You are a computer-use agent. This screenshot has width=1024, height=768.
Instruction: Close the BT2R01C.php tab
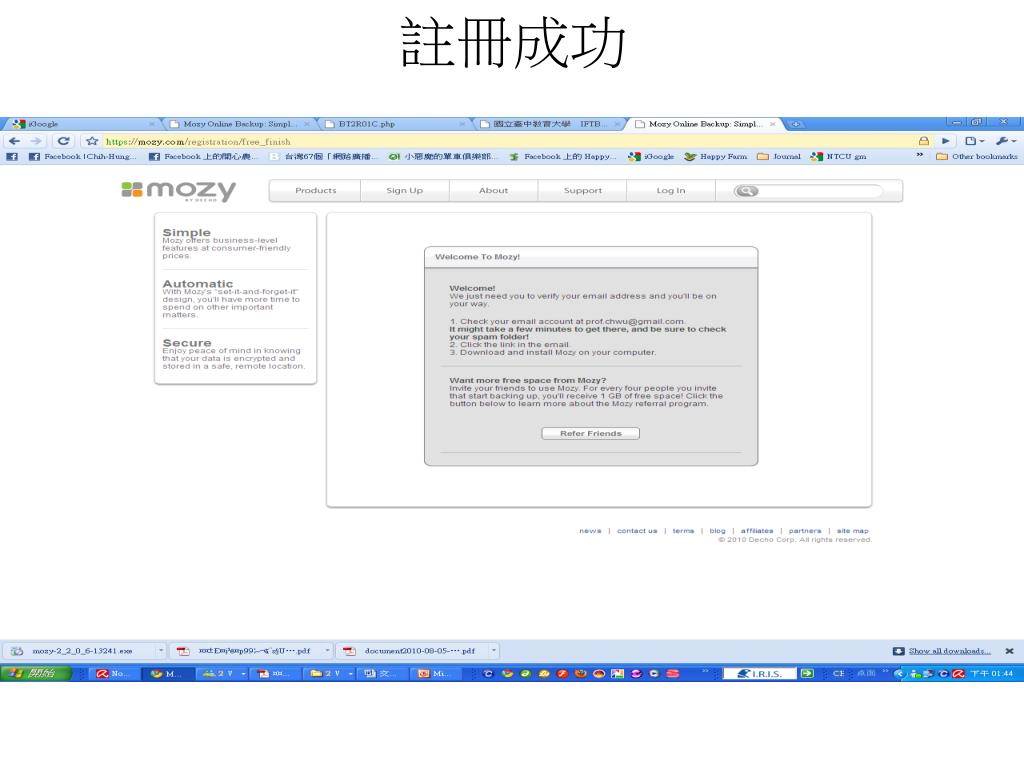(x=462, y=124)
